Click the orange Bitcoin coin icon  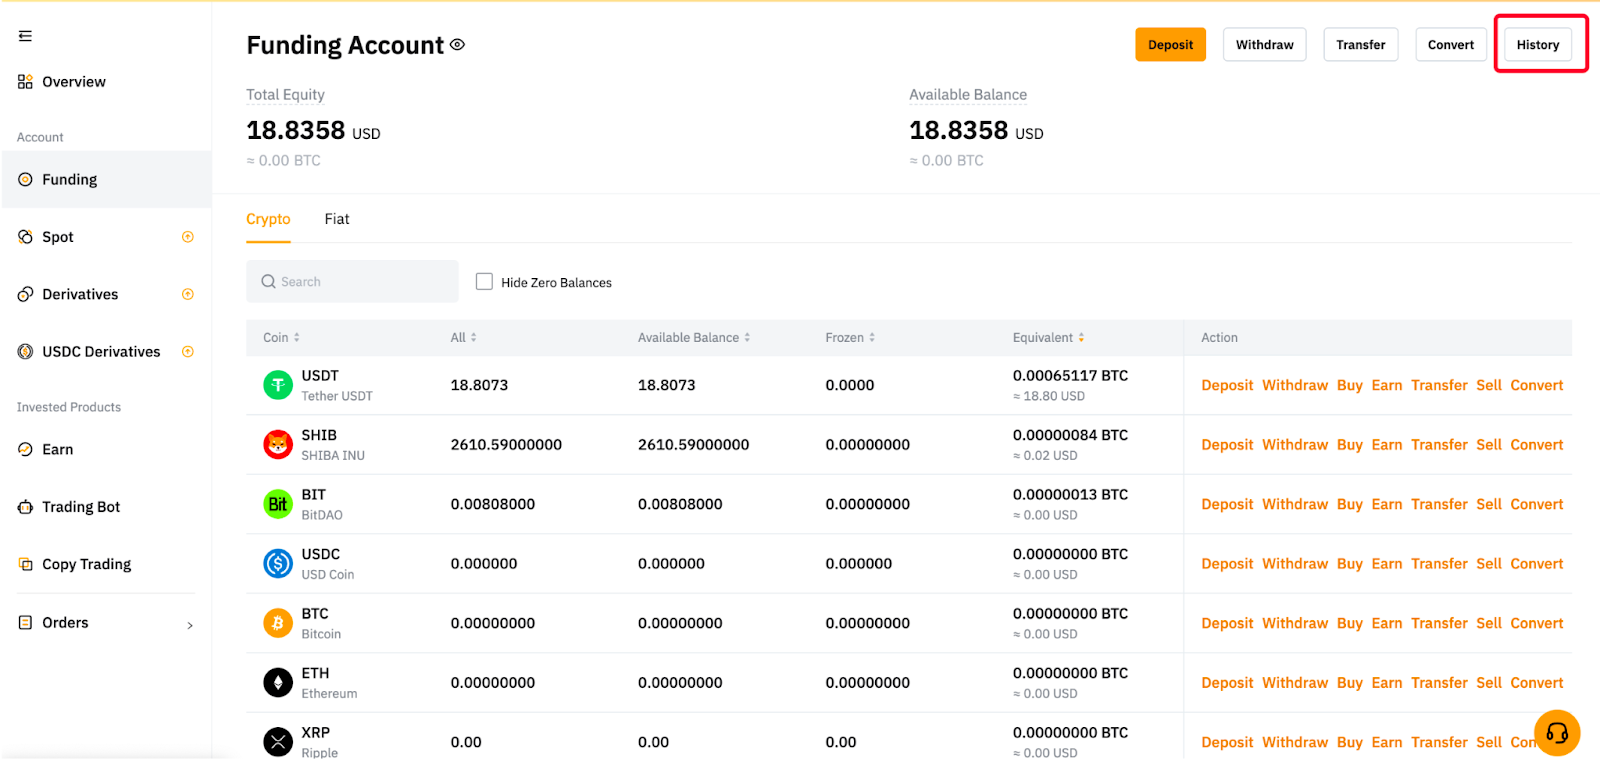[x=278, y=623]
